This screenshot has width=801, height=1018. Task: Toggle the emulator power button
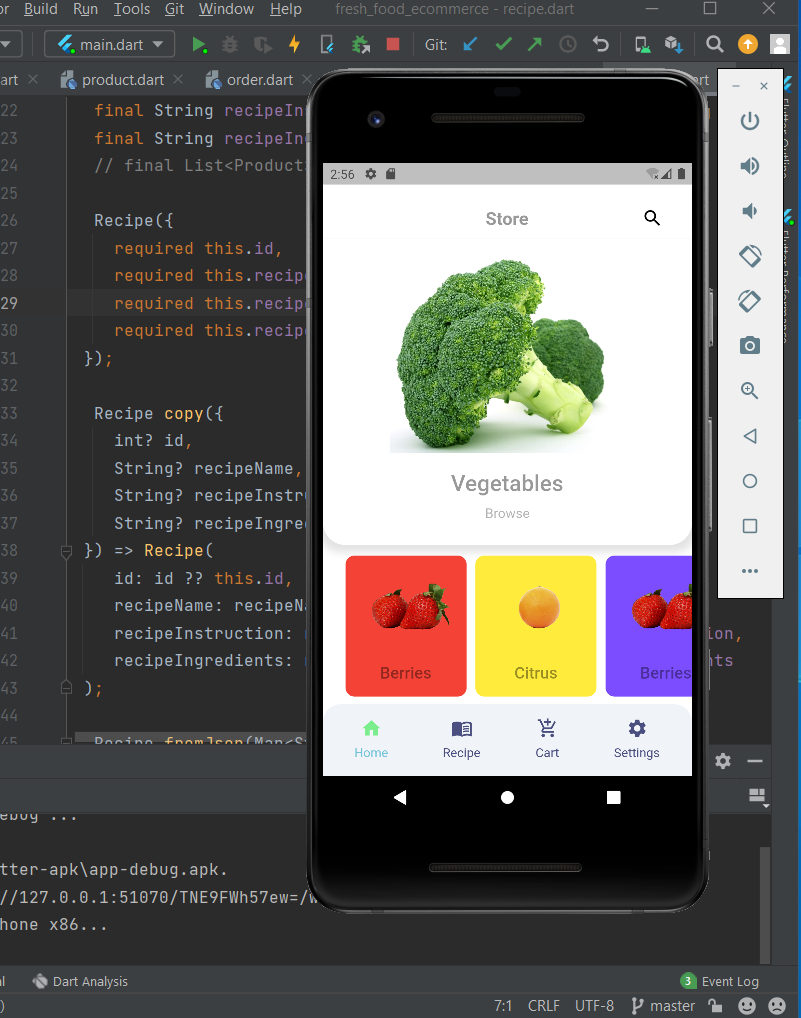click(x=750, y=121)
